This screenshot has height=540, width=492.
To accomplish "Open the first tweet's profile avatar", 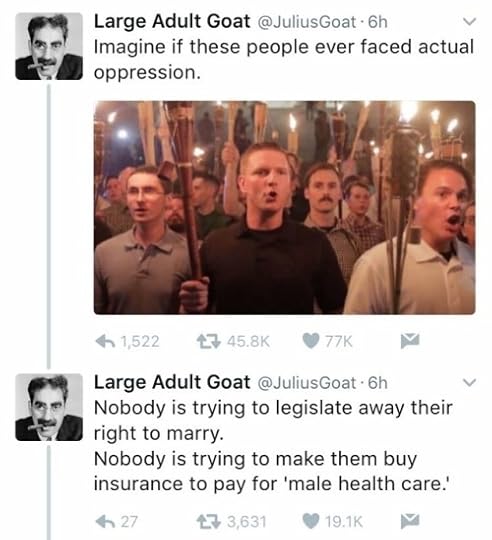I will coord(49,46).
